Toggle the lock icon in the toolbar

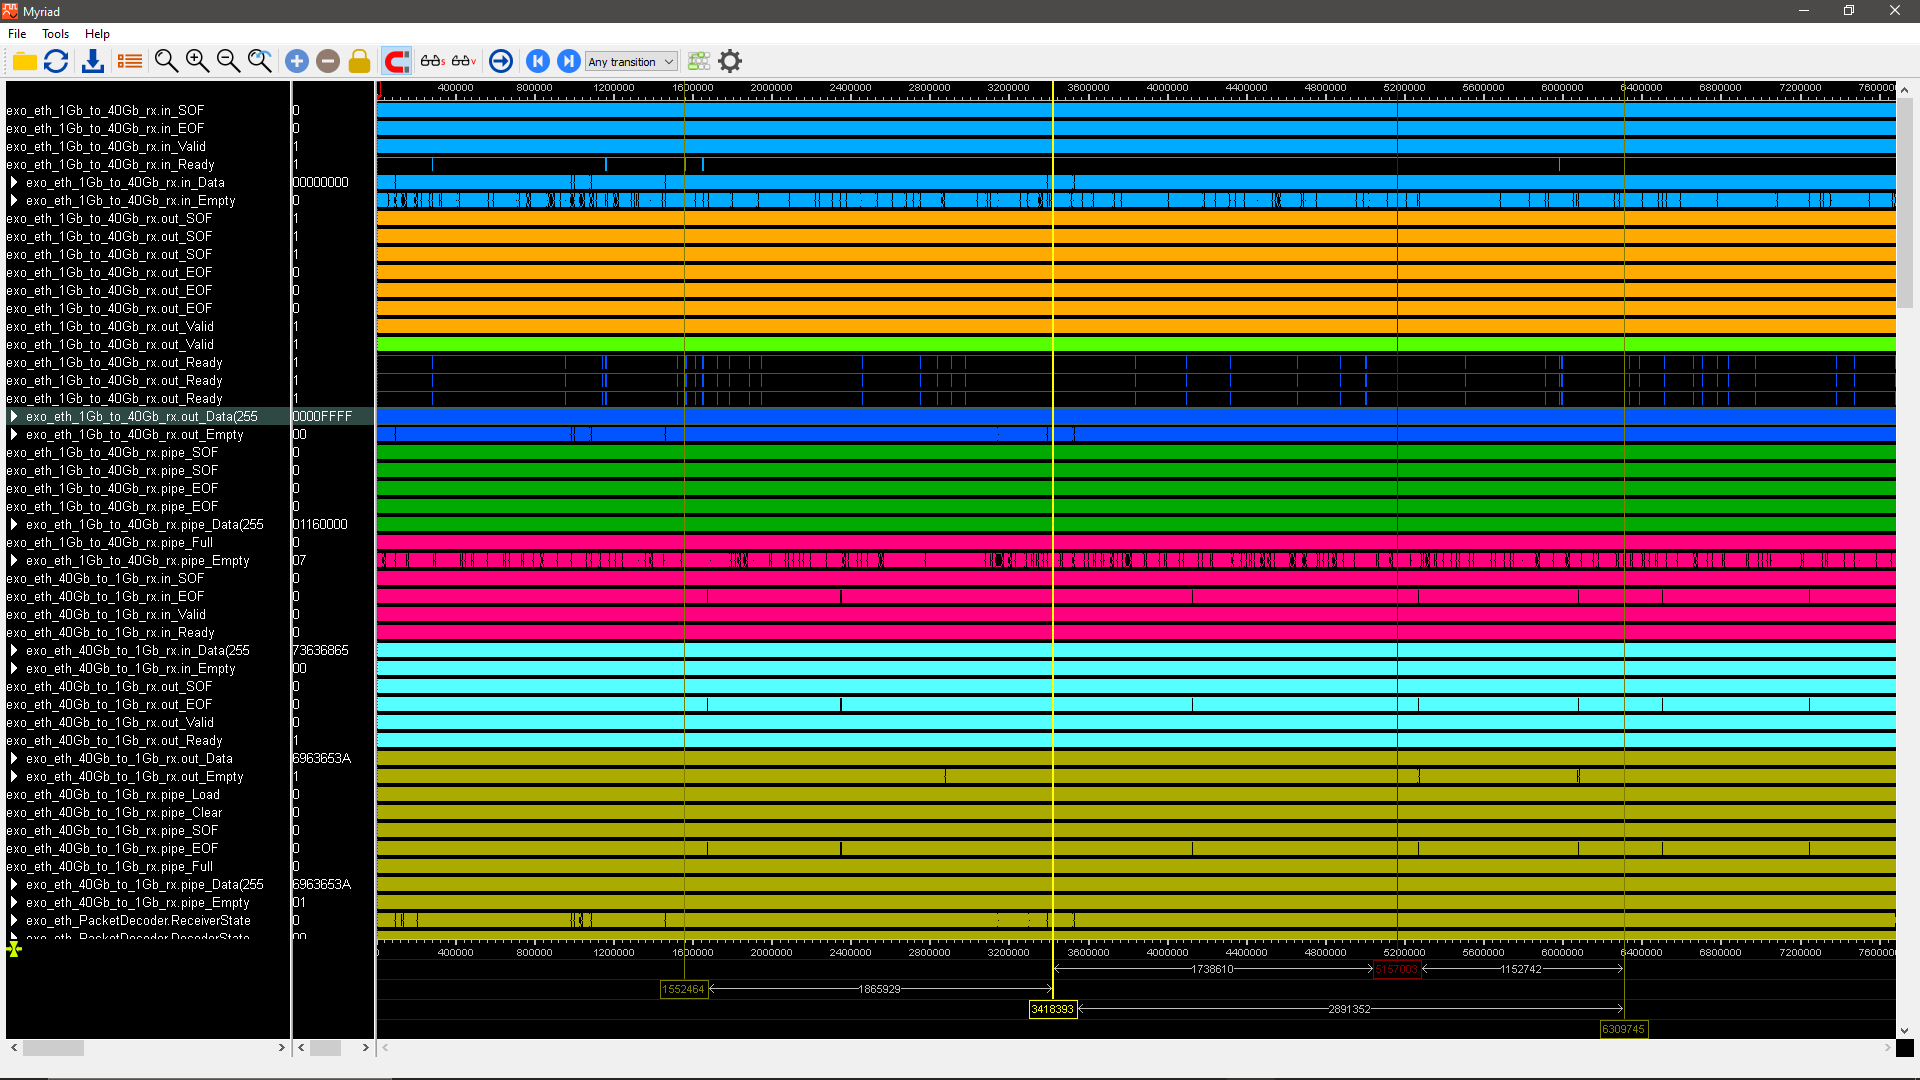point(359,61)
